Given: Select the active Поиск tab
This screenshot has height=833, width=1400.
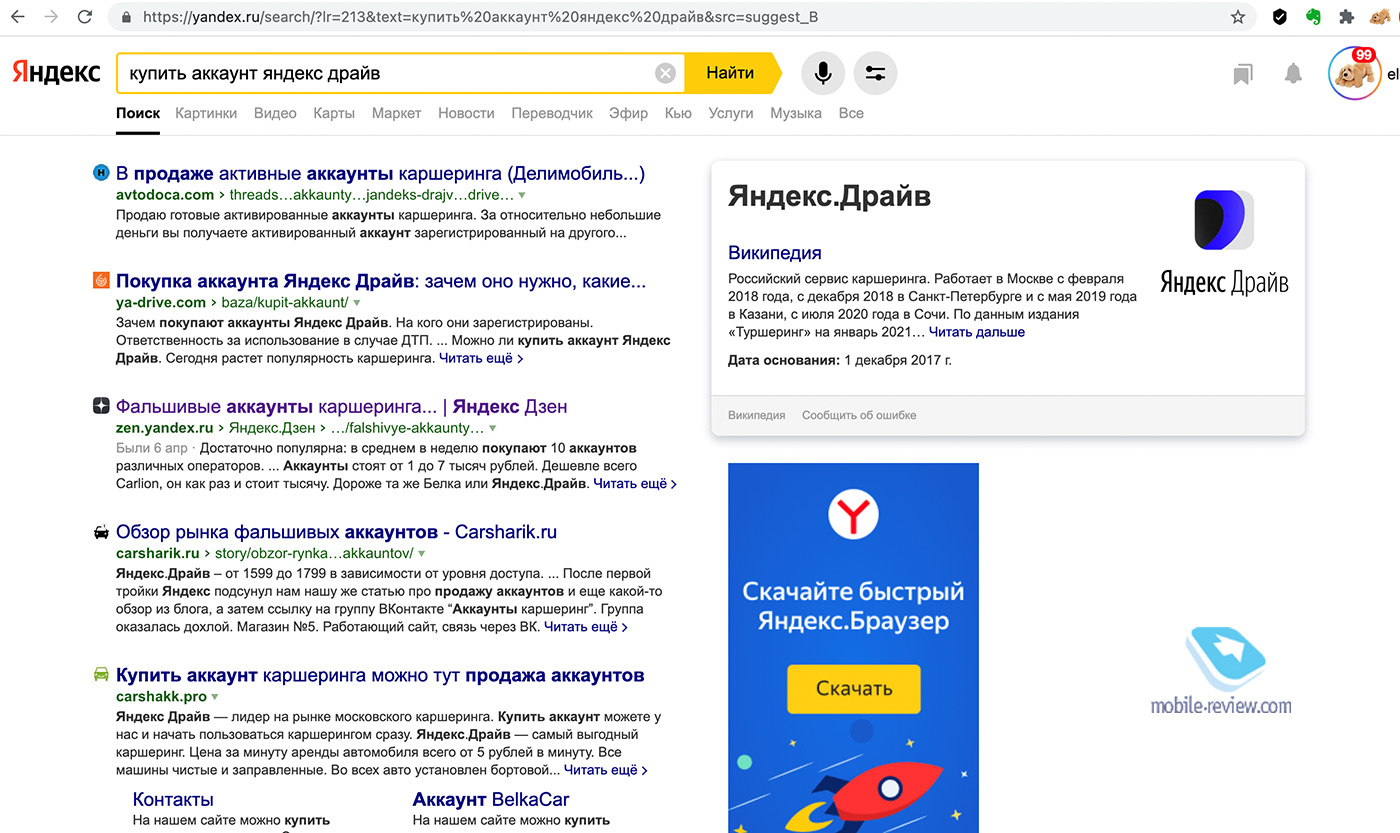Looking at the screenshot, I should coord(138,113).
